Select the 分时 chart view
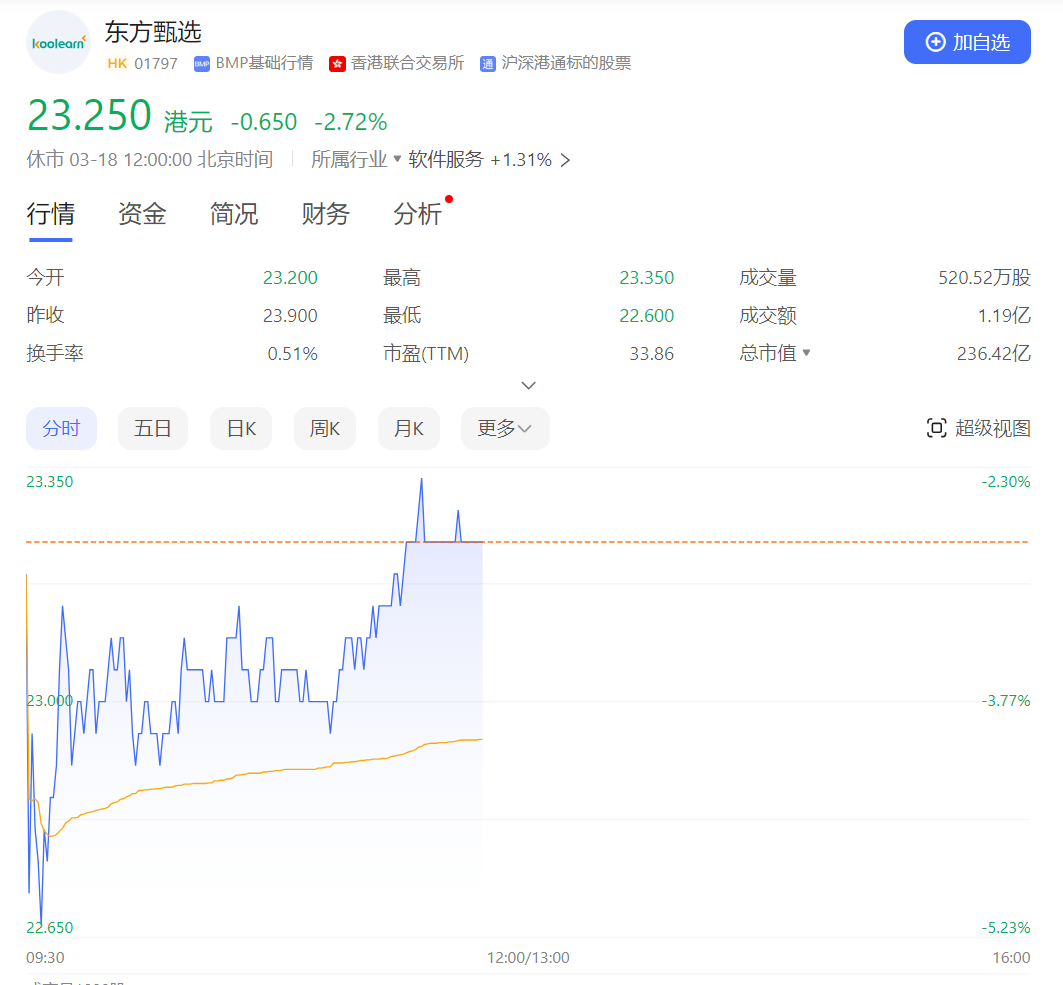 [62, 428]
